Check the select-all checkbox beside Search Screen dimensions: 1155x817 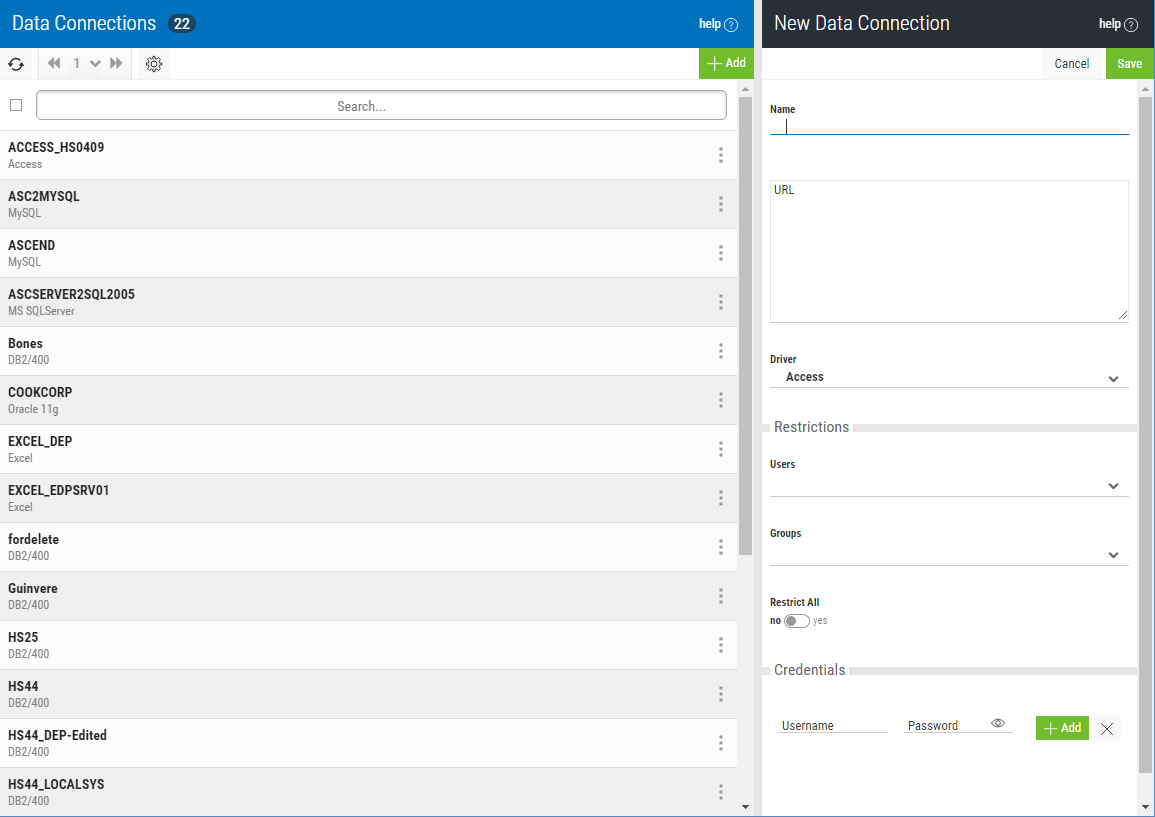point(16,105)
